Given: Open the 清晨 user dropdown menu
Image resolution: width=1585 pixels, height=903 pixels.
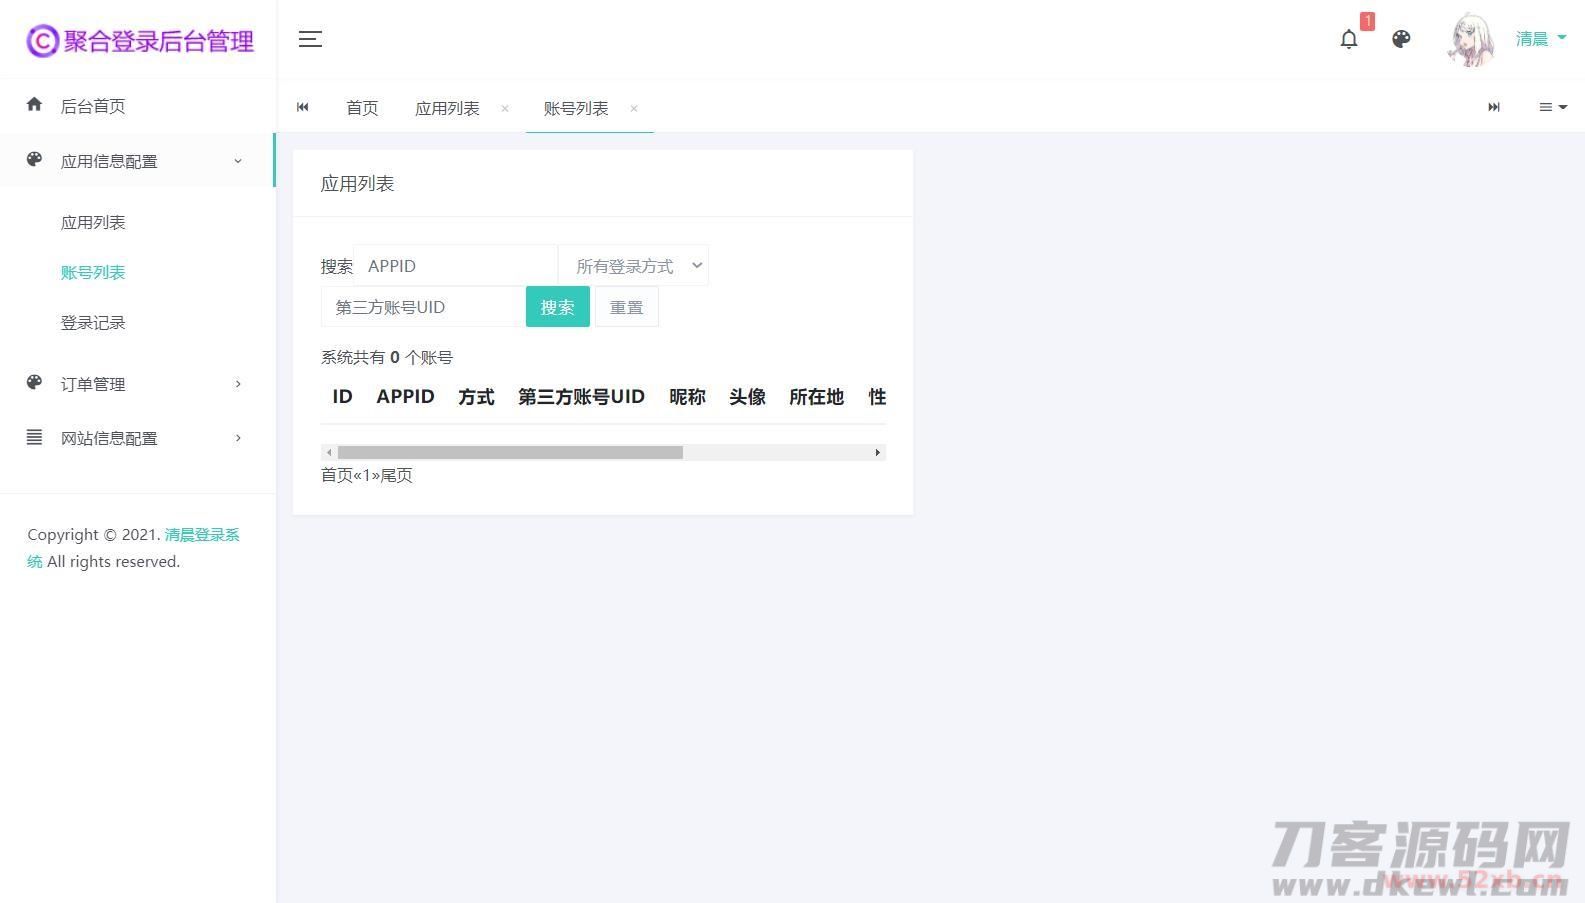Looking at the screenshot, I should 1540,39.
